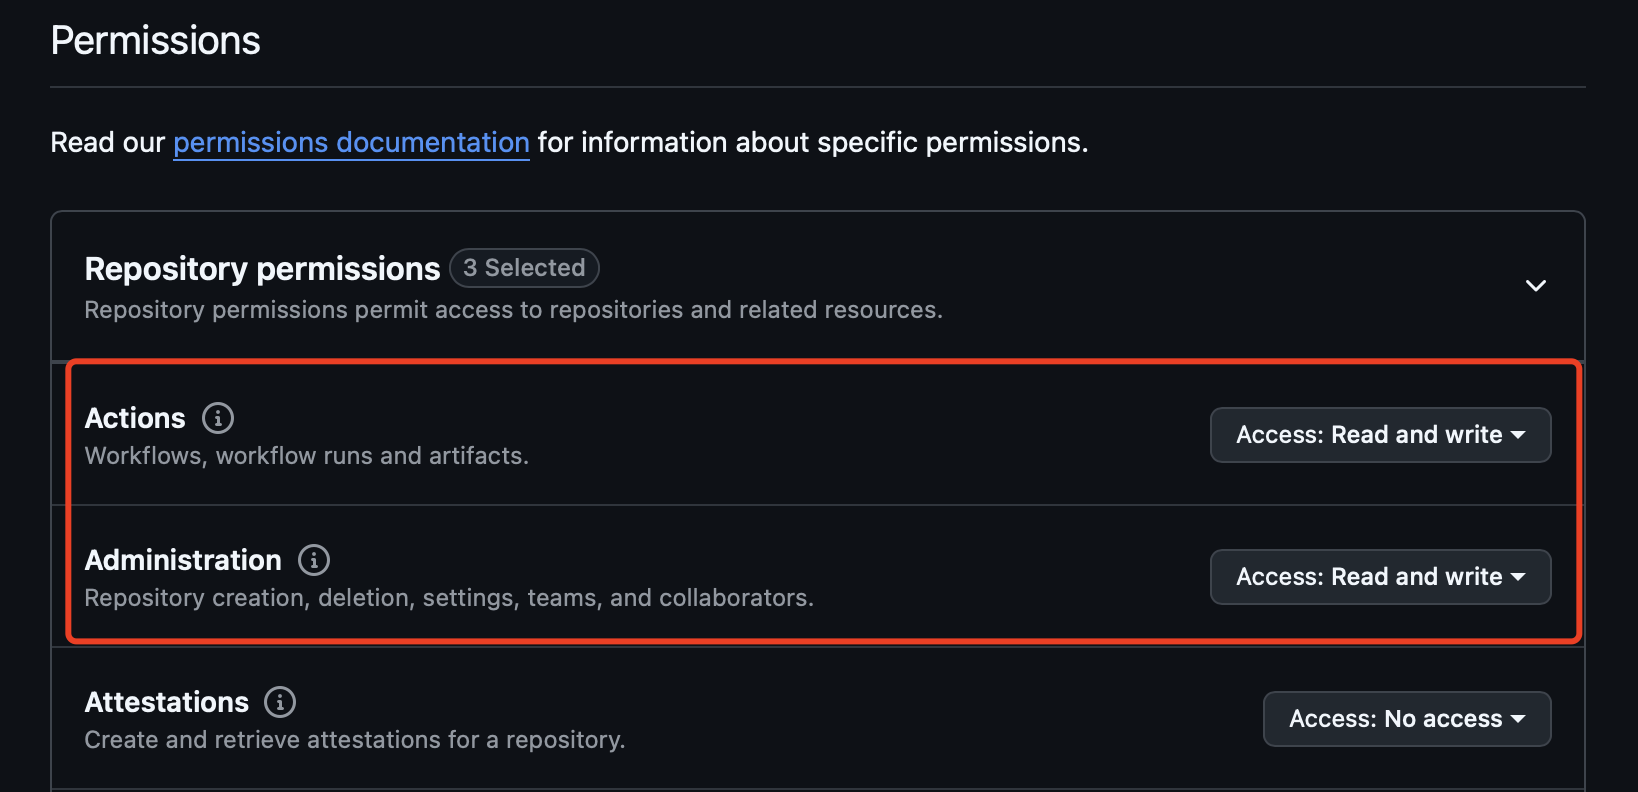Click the Permissions page heading
This screenshot has height=792, width=1638.
pos(155,41)
